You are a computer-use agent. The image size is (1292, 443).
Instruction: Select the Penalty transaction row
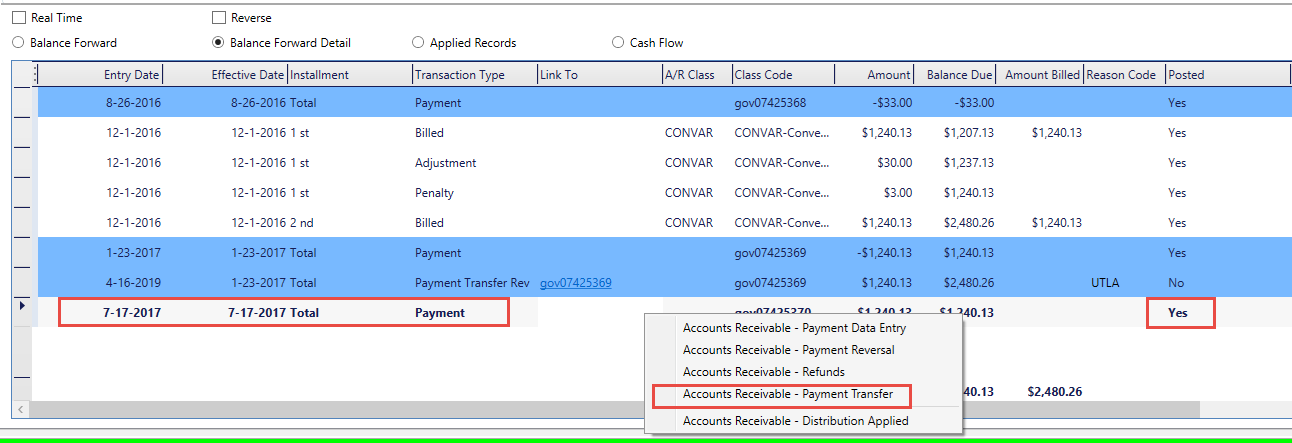point(434,193)
